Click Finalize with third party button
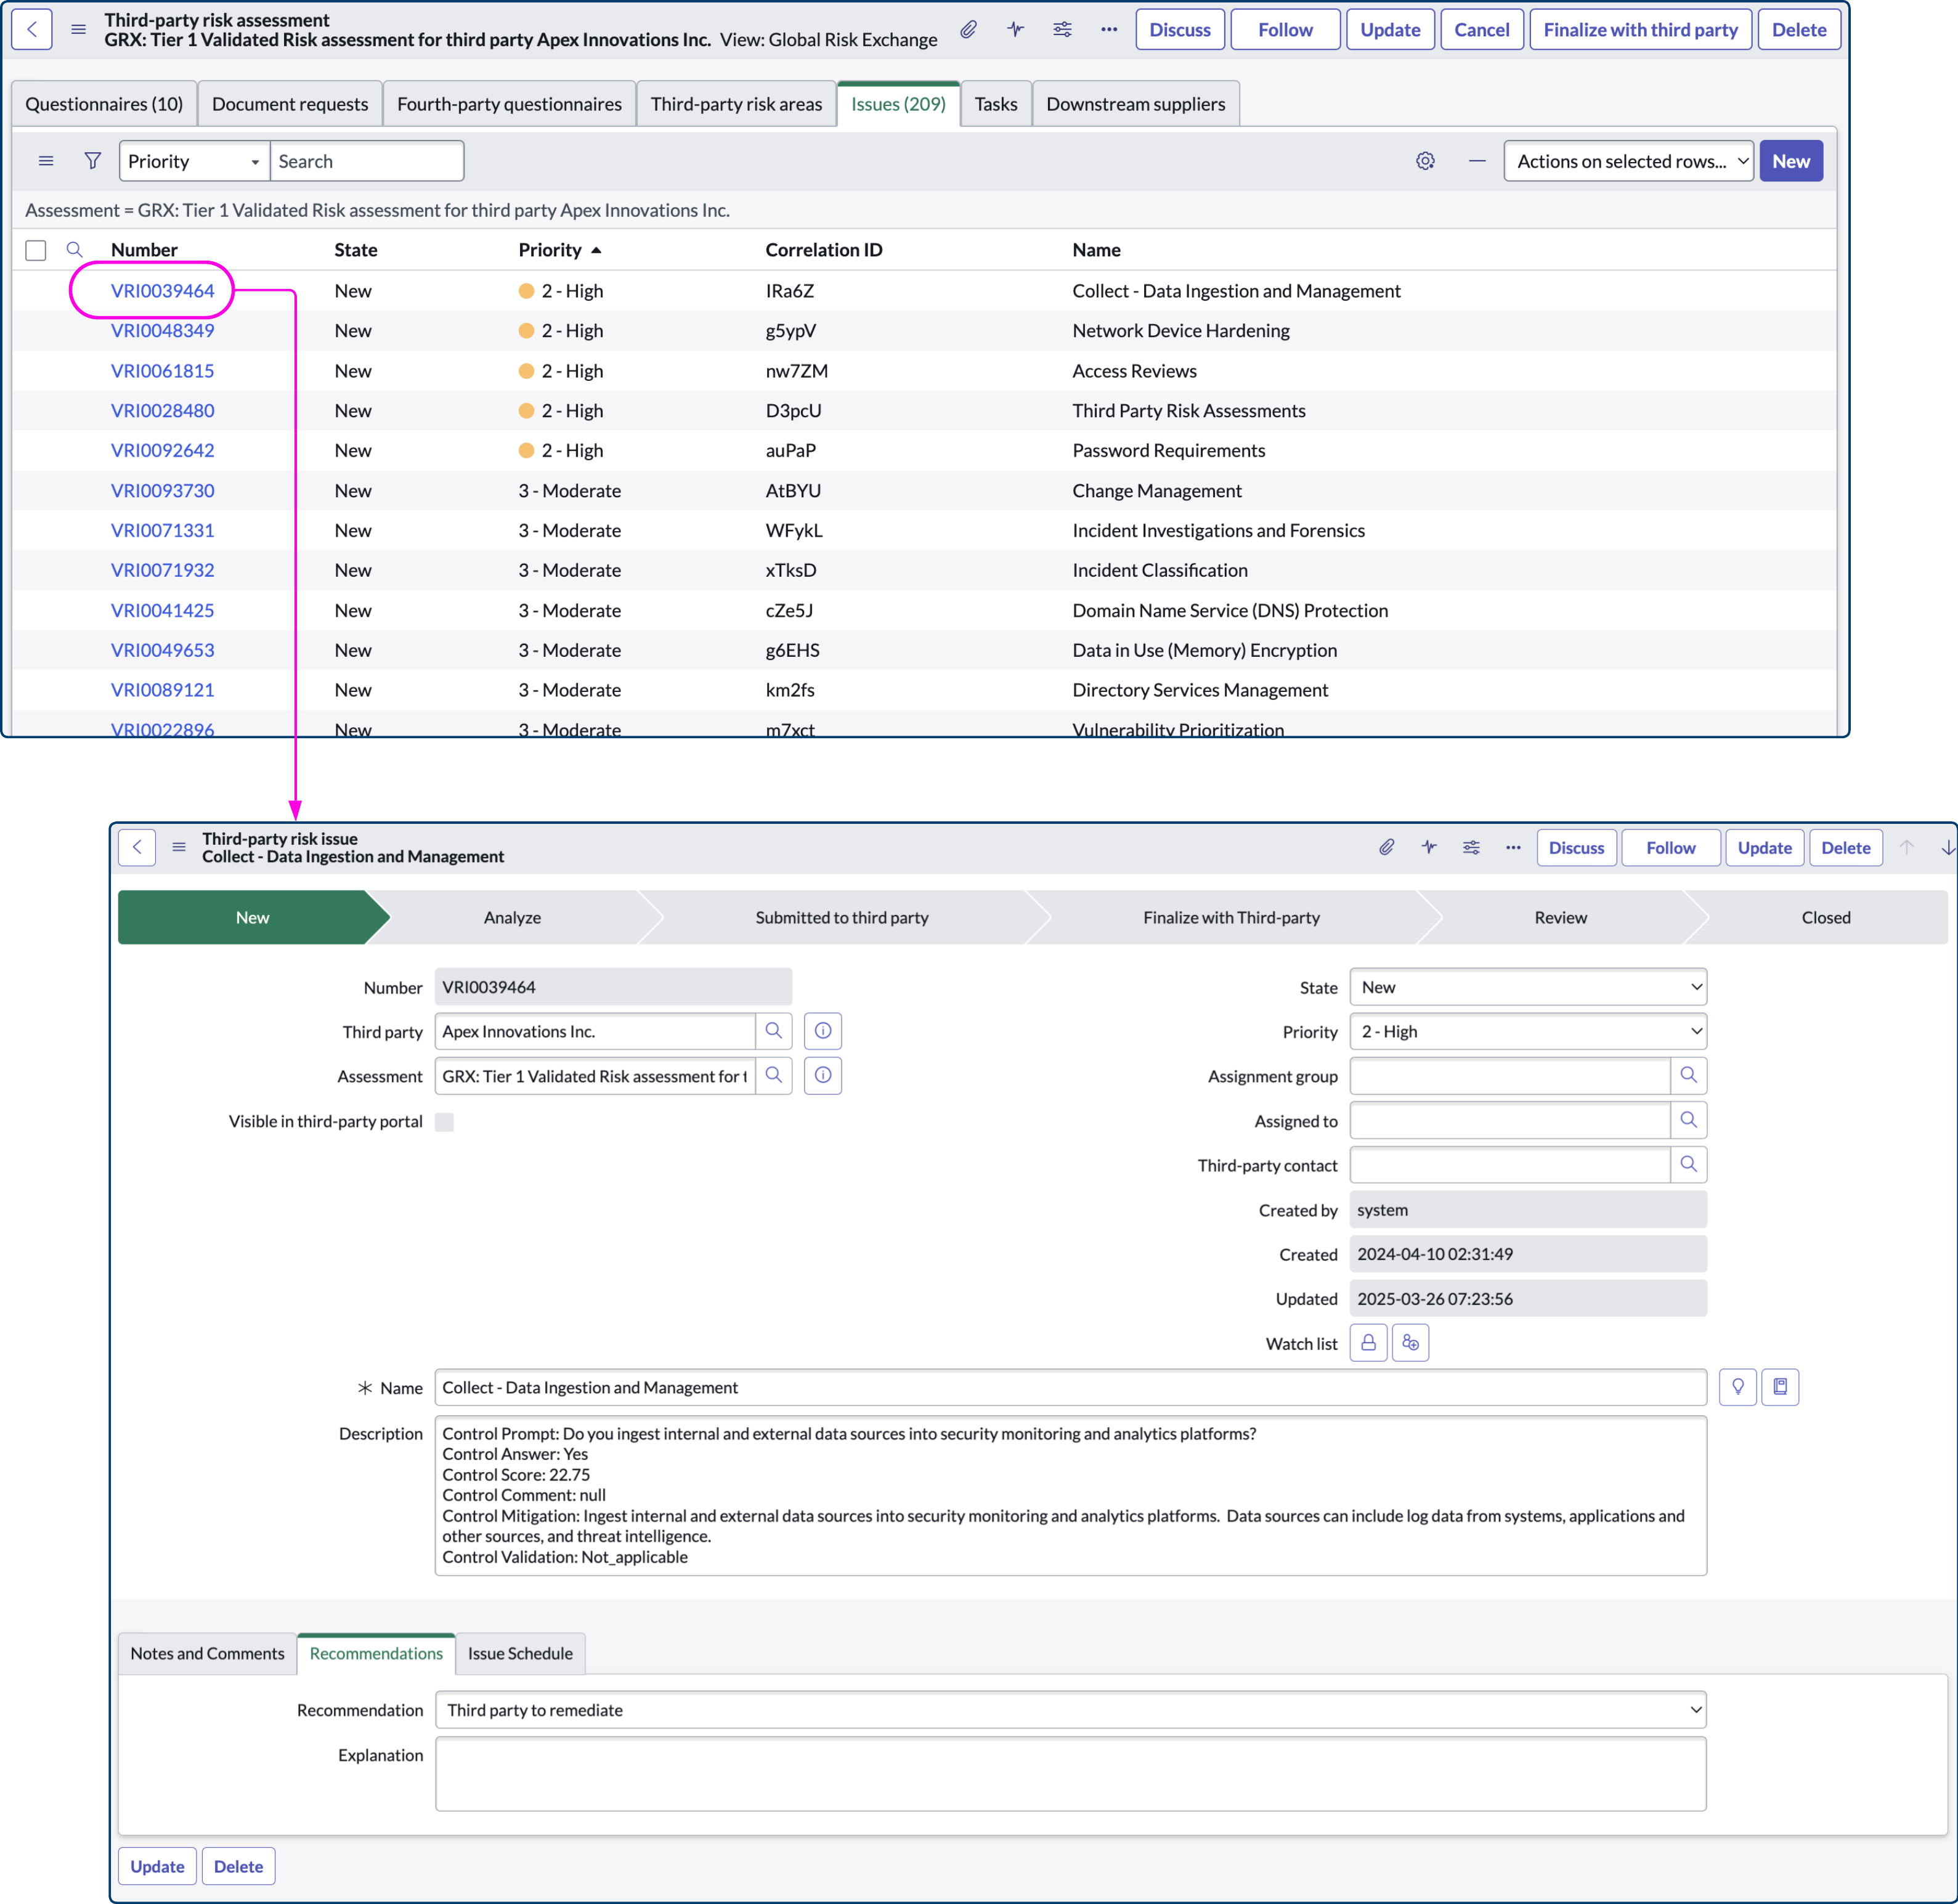 point(1640,29)
